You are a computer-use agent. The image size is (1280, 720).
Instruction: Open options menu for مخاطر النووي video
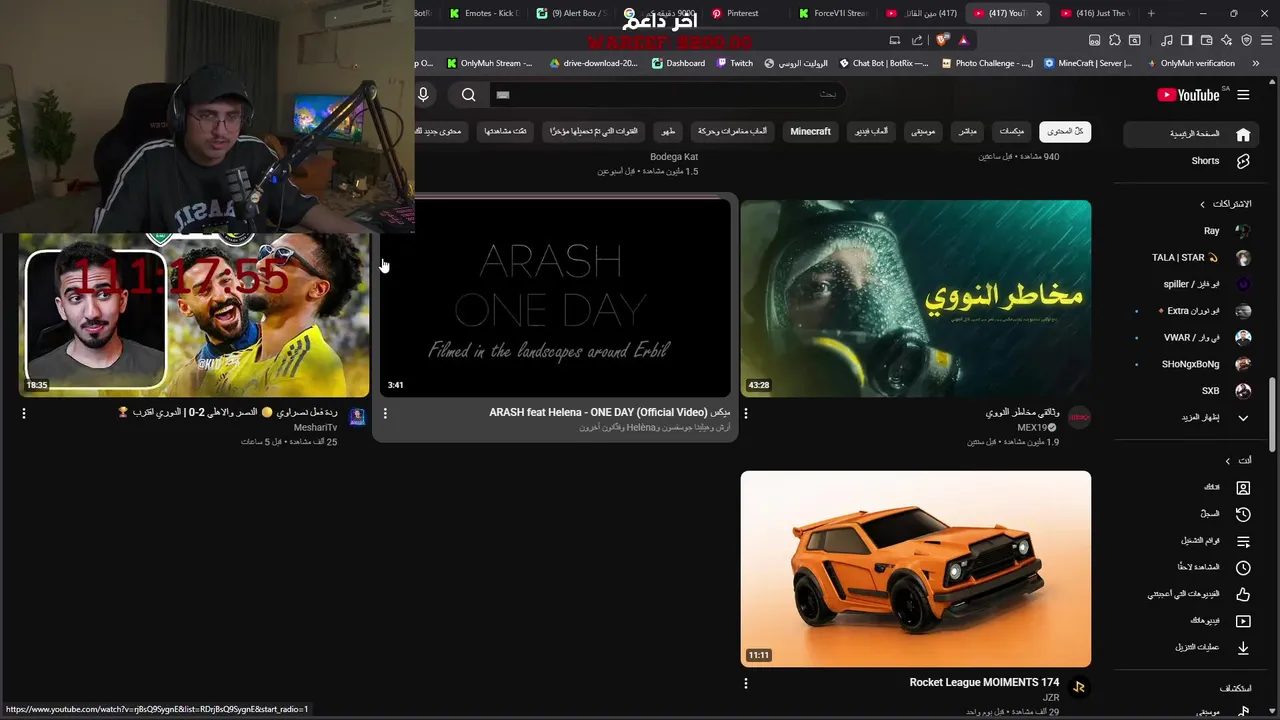(746, 413)
